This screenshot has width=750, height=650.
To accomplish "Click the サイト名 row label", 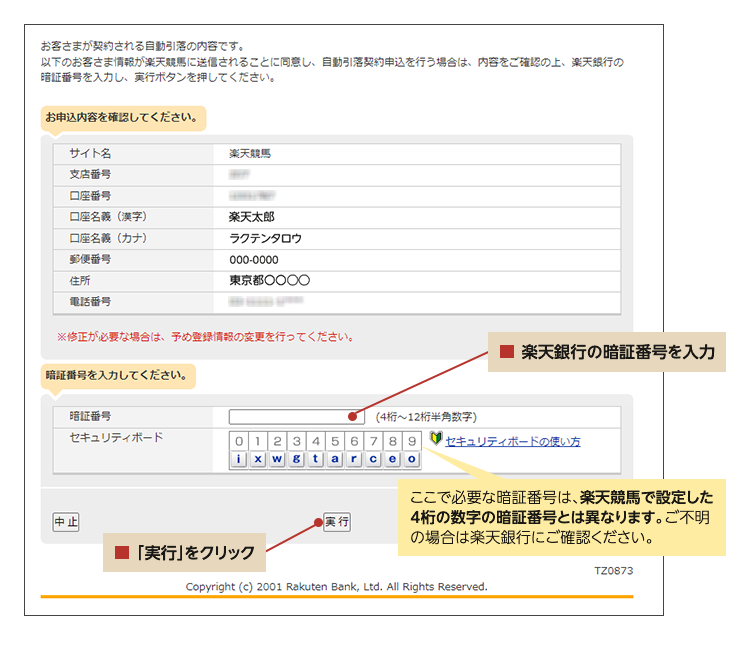I will (x=90, y=154).
